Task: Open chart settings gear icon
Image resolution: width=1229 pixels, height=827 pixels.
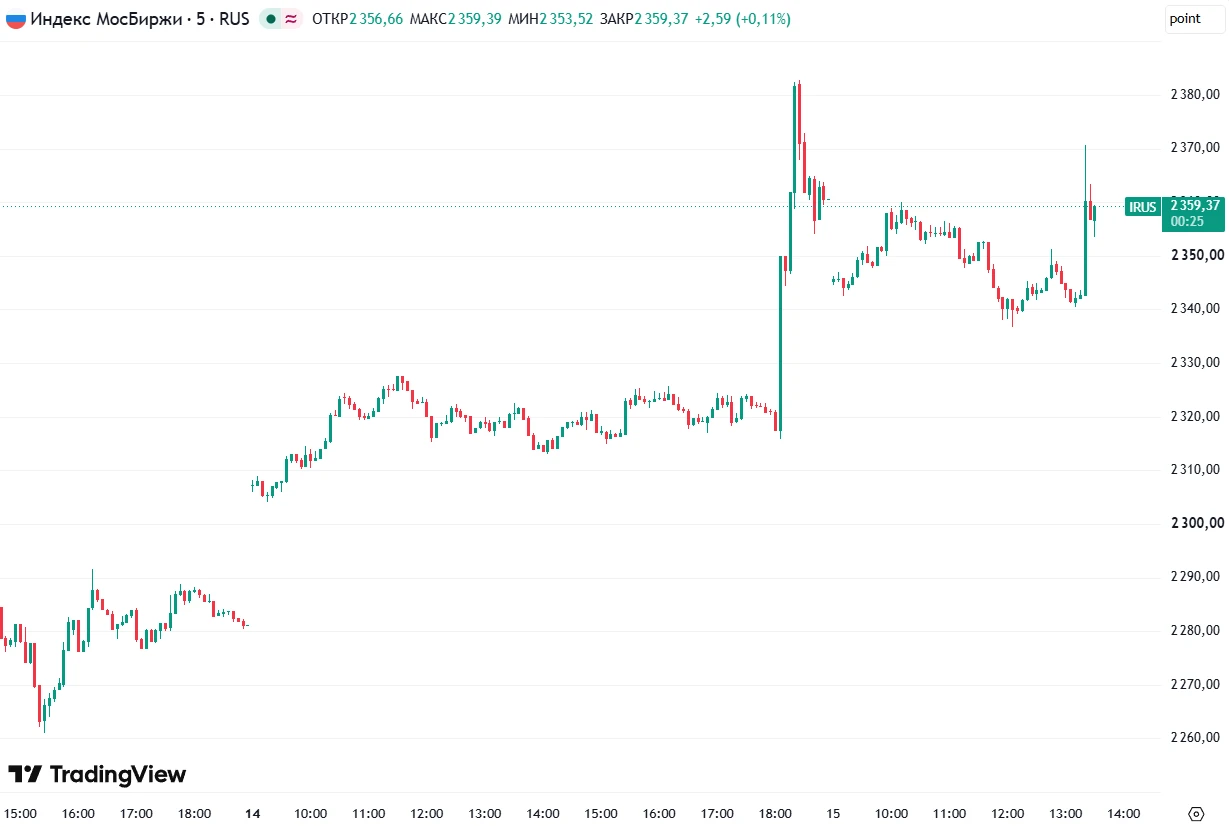Action: [1196, 813]
